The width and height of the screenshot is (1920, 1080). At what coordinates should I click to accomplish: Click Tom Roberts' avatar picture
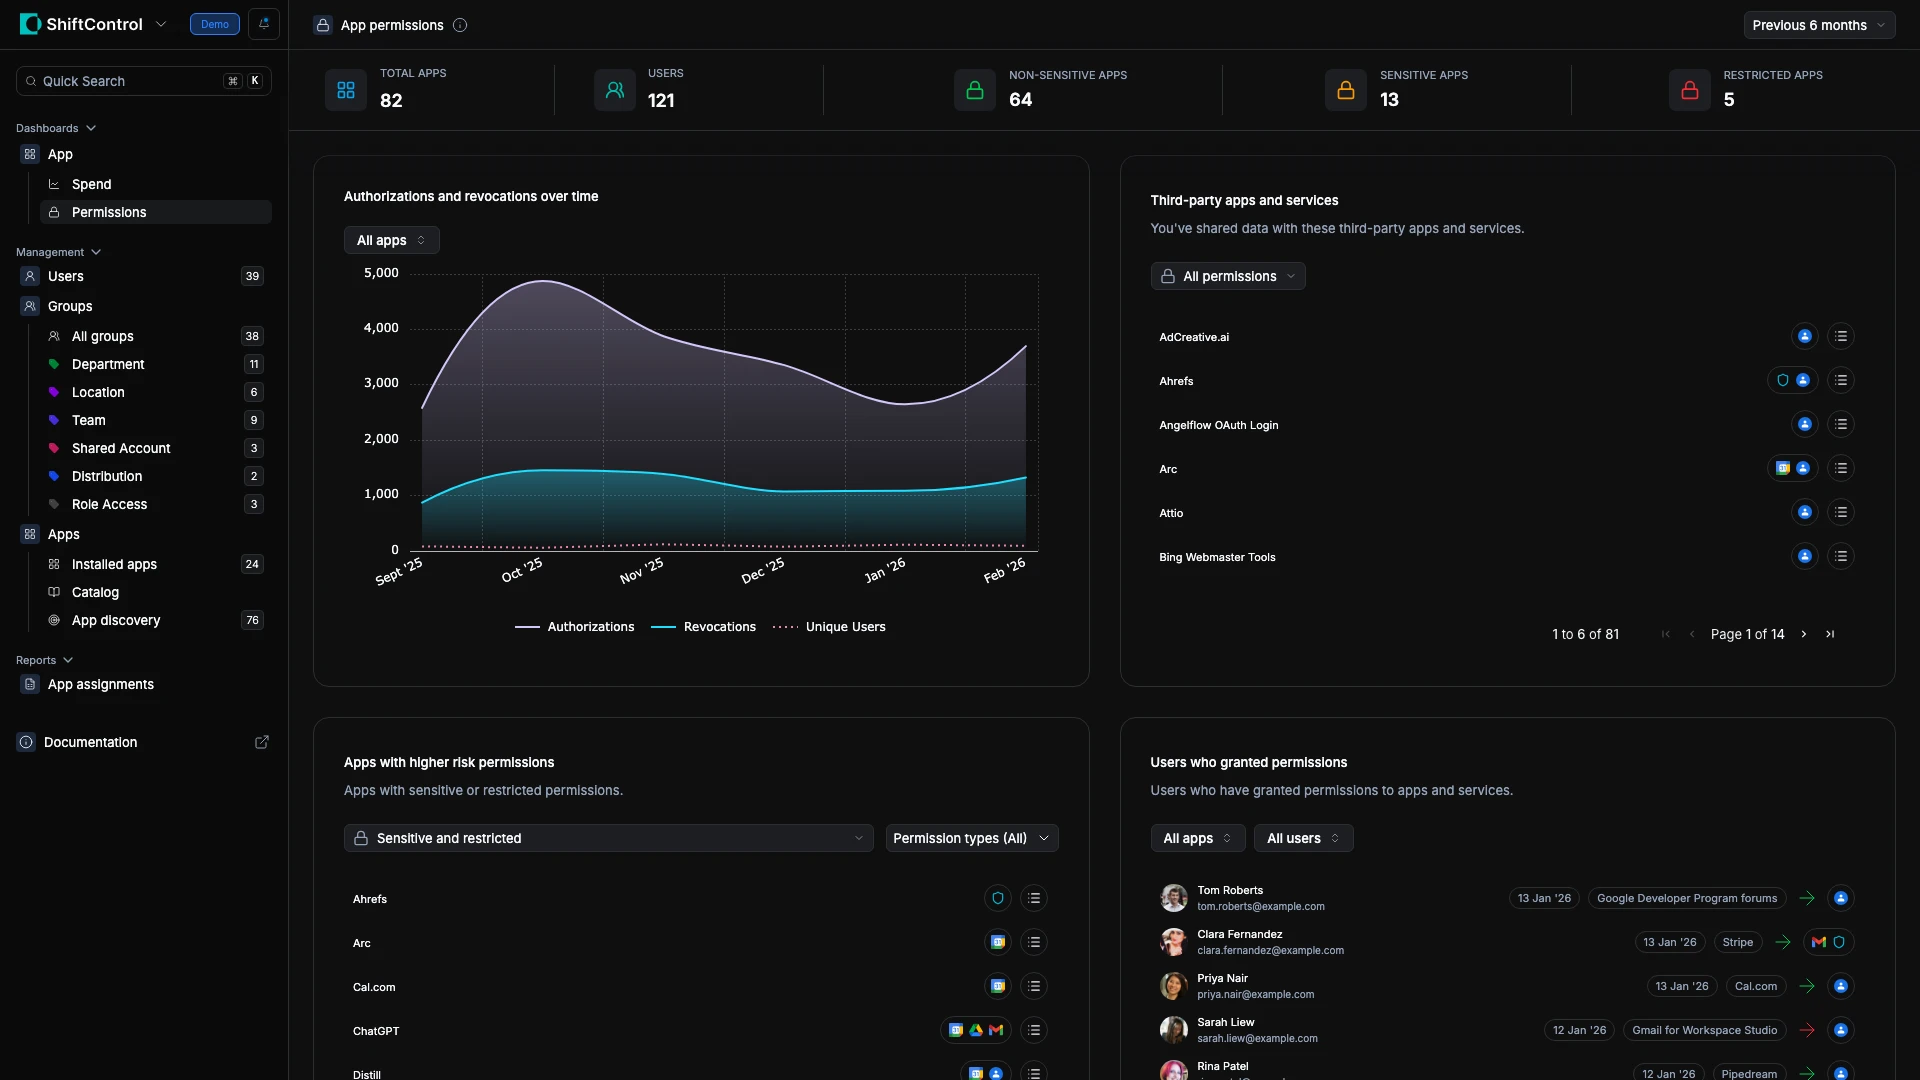tap(1173, 898)
